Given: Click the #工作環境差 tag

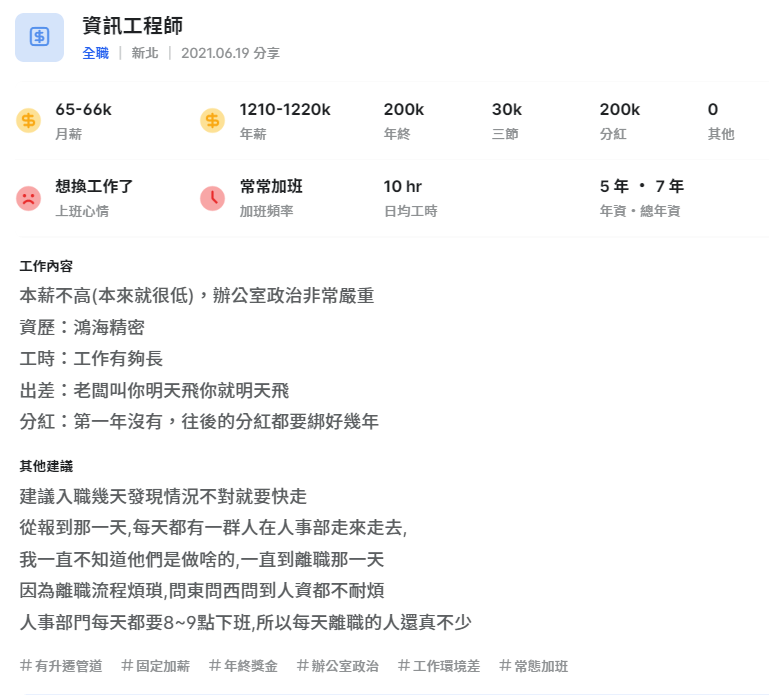Looking at the screenshot, I should click(x=439, y=666).
